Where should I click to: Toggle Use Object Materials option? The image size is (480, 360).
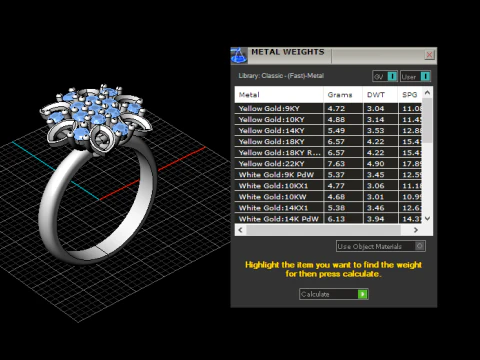tap(381, 246)
